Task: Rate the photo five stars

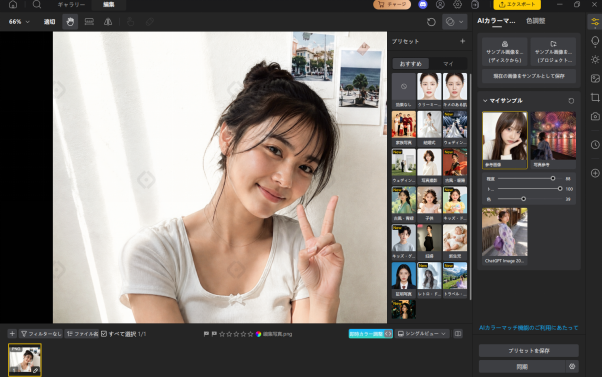Action: coord(250,334)
